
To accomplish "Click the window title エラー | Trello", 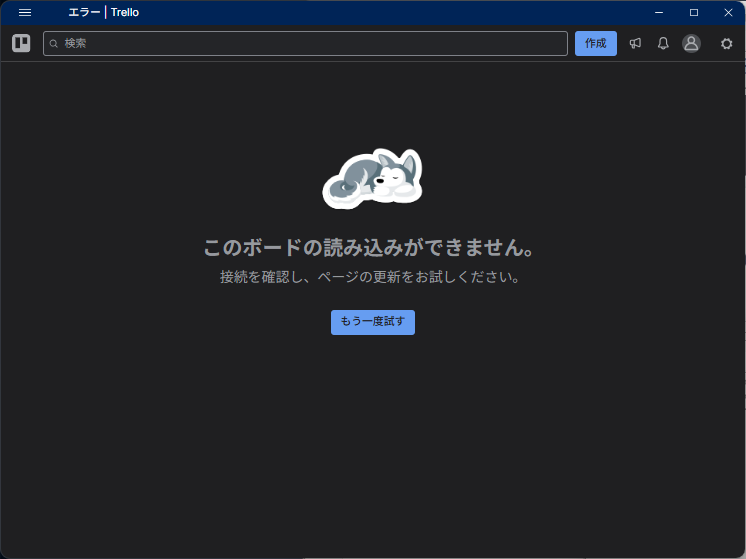I will (104, 12).
